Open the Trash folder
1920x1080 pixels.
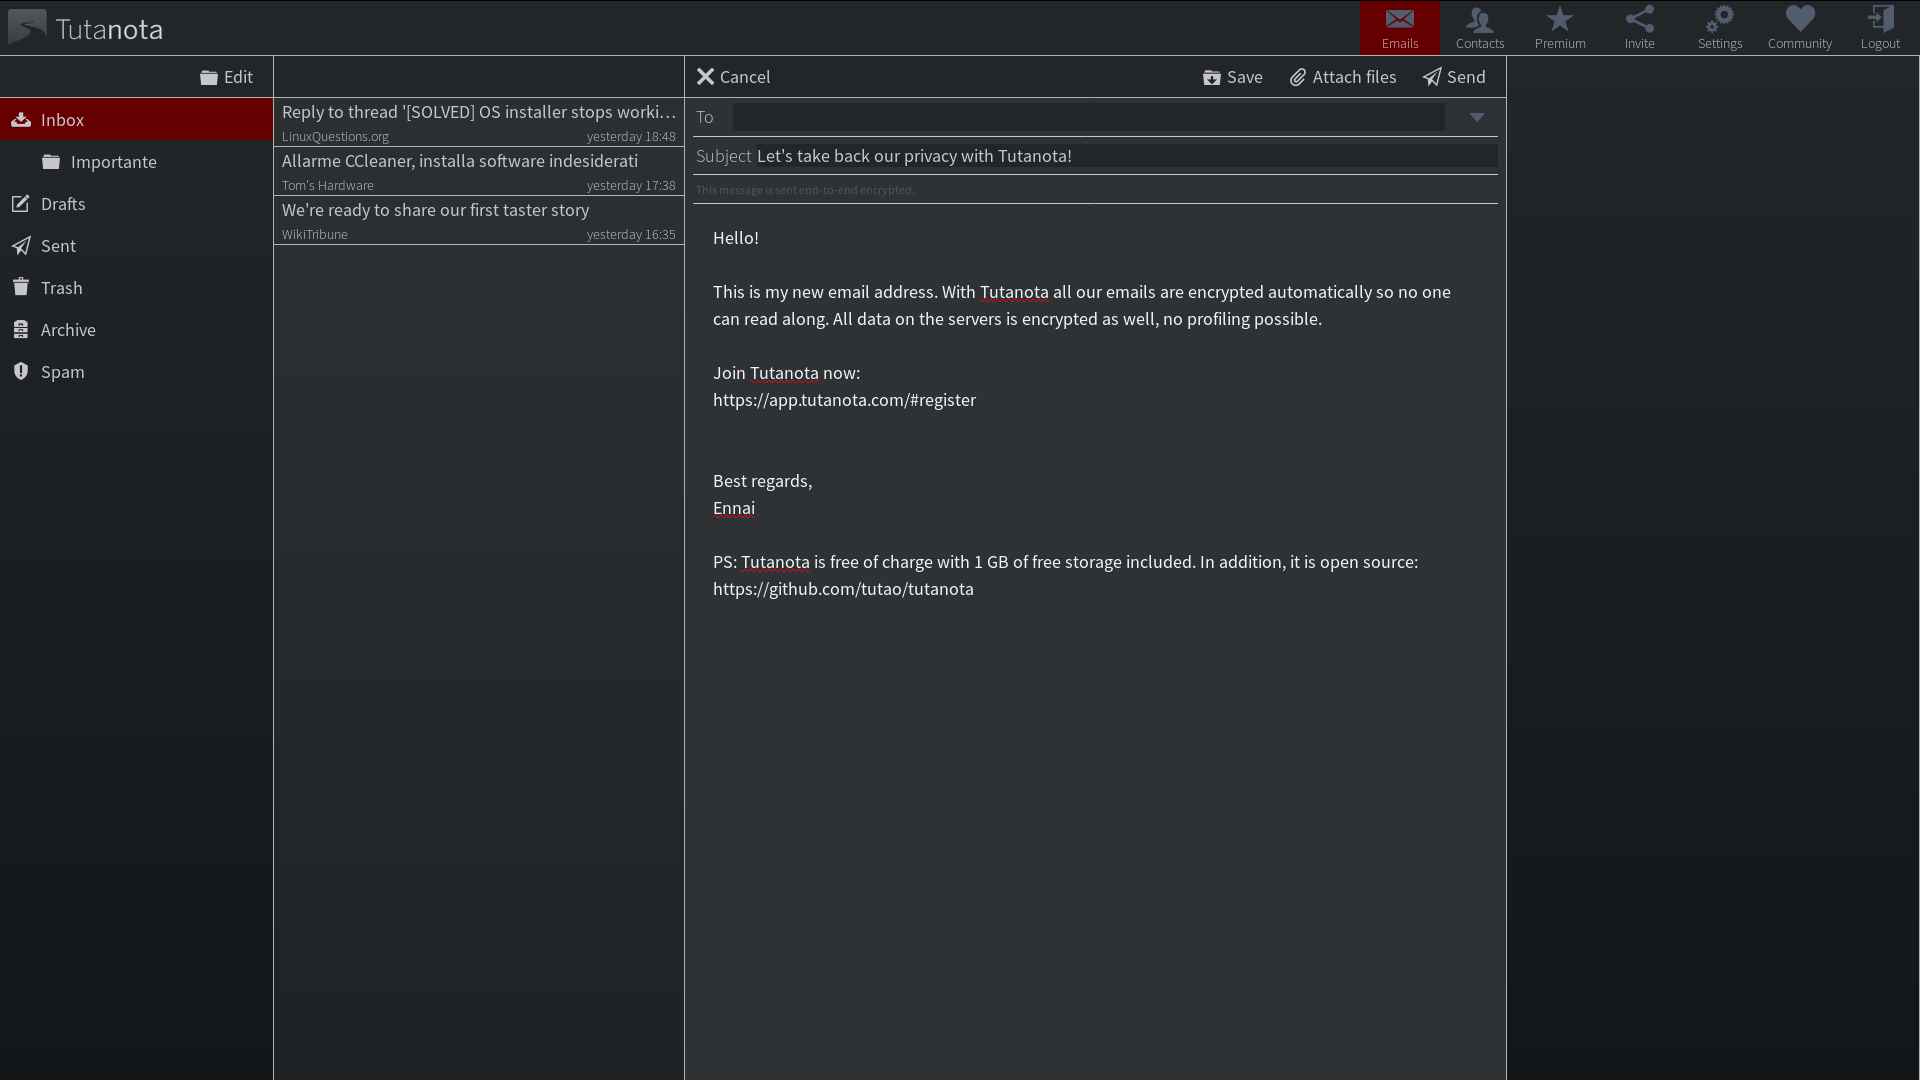point(136,287)
